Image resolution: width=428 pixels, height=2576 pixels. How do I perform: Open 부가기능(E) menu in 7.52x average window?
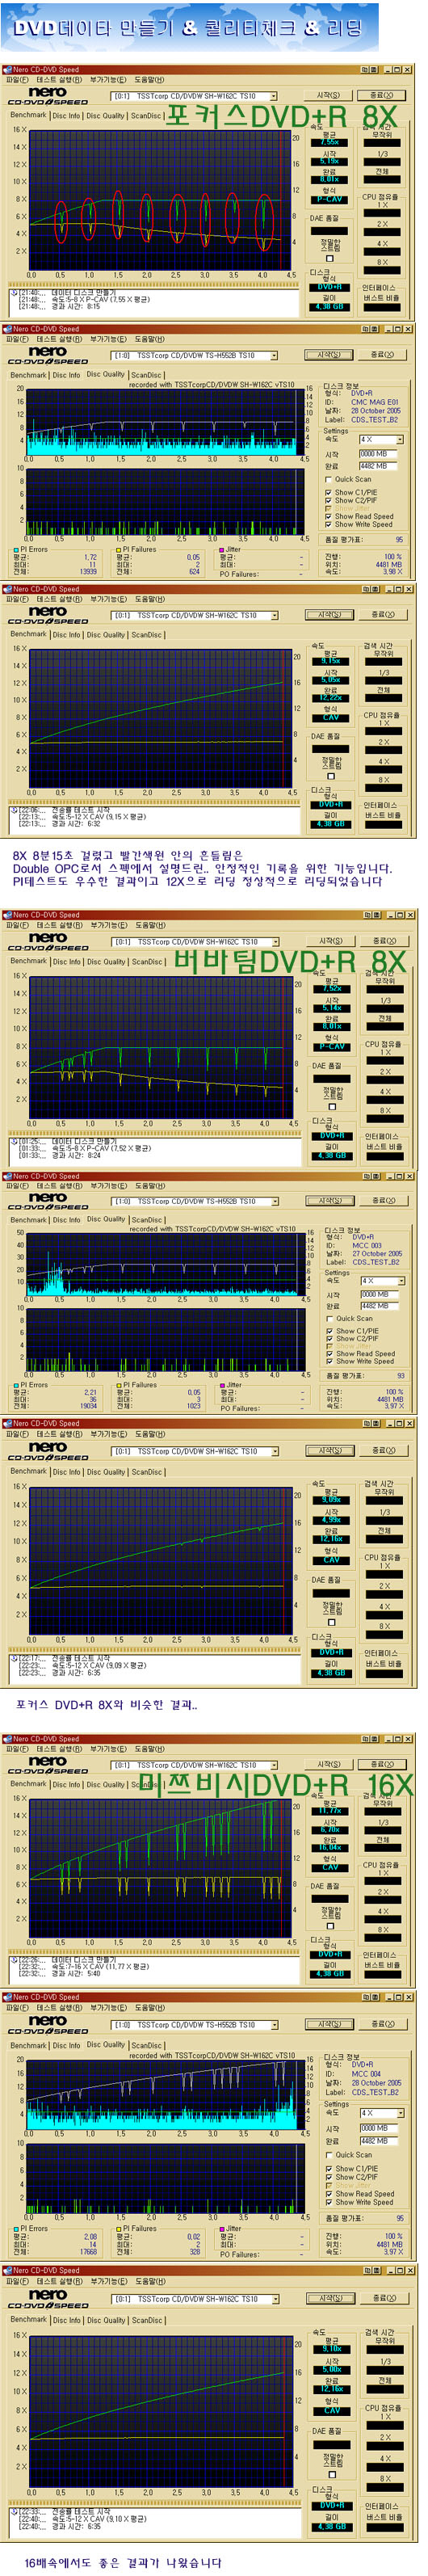coord(108,925)
